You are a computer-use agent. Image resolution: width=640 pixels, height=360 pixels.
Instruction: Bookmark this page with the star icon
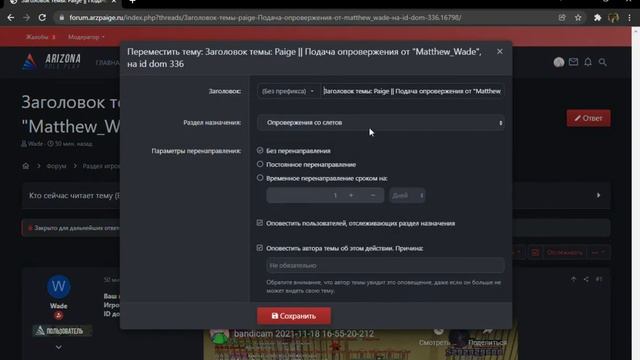click(x=578, y=18)
